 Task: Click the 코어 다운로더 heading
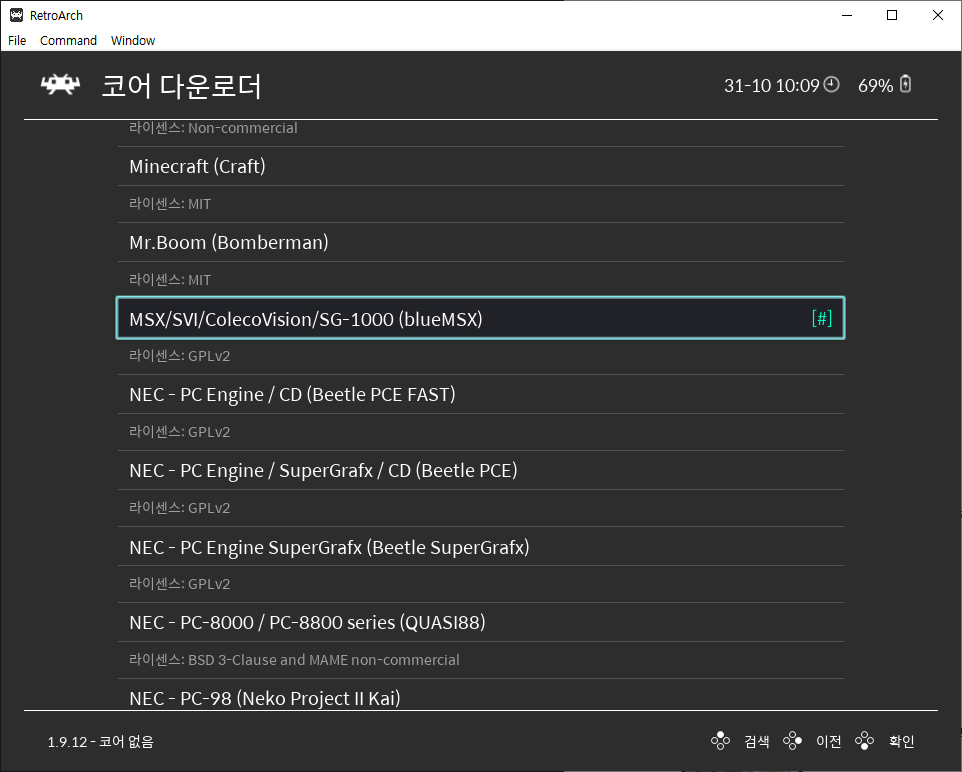(x=181, y=86)
